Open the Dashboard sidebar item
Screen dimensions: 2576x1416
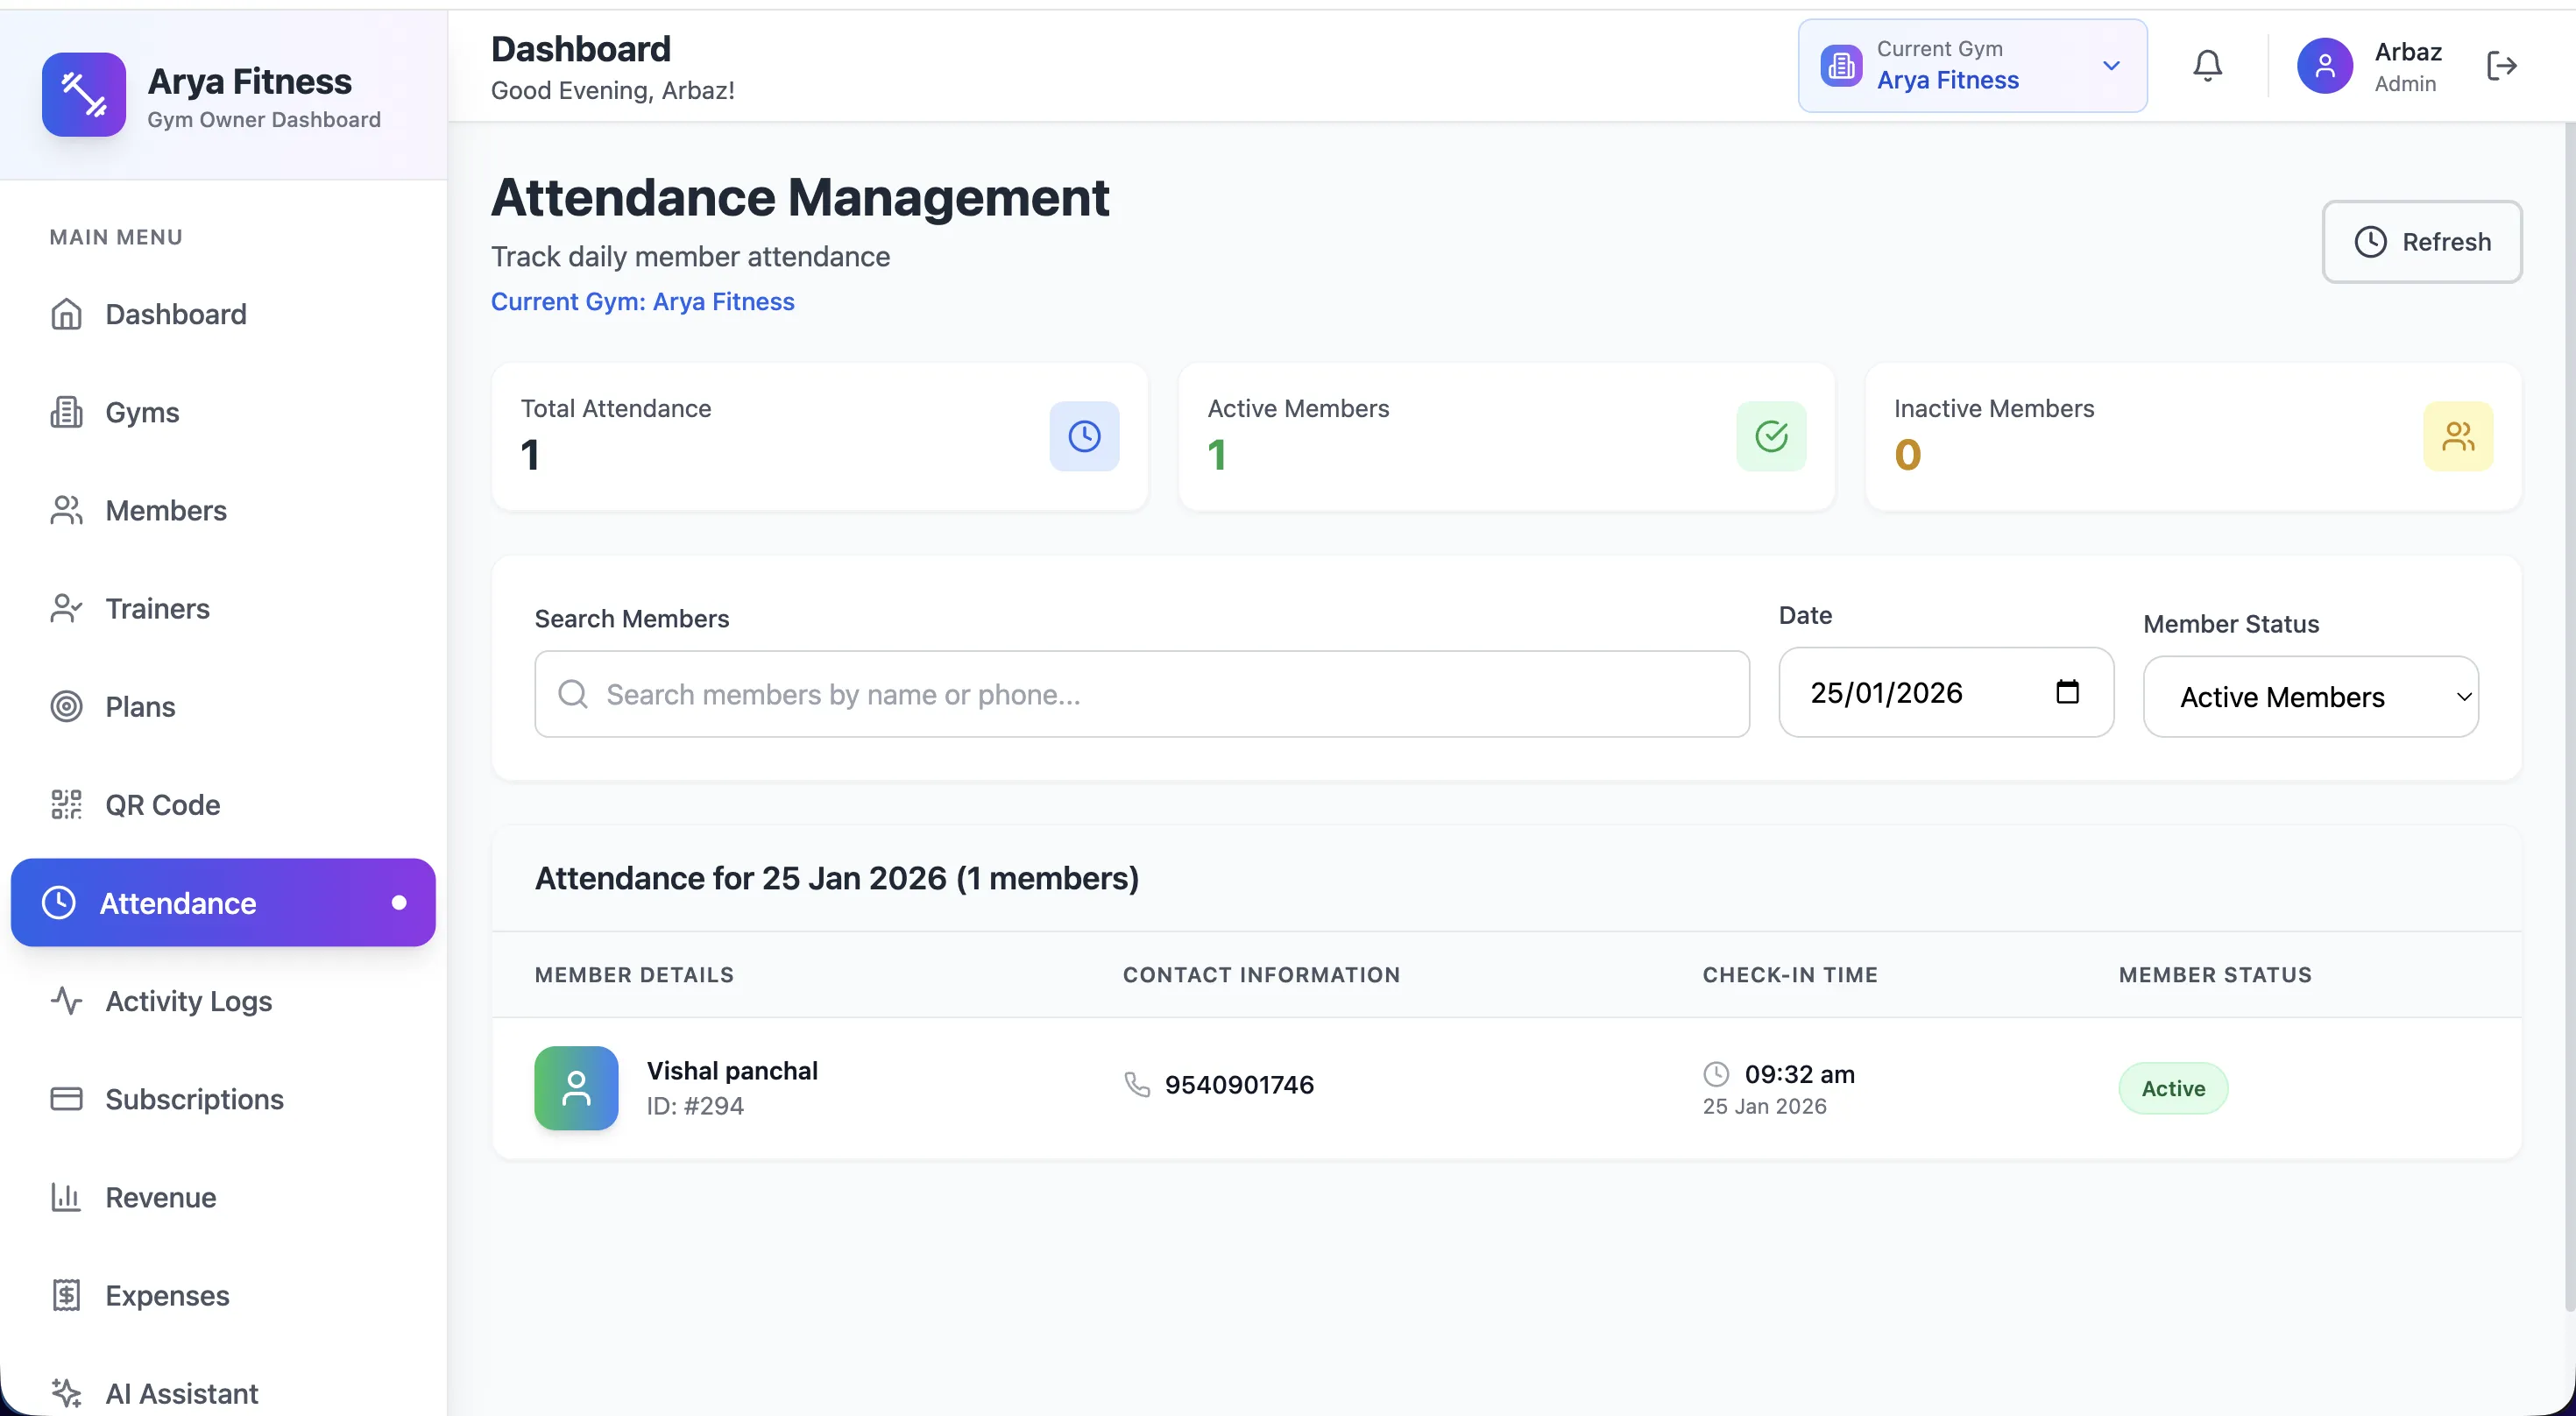176,313
